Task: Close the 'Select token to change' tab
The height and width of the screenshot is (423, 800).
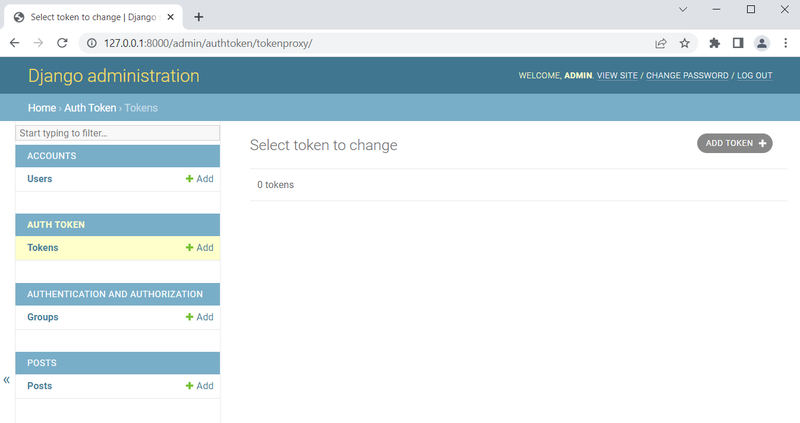Action: (x=170, y=17)
